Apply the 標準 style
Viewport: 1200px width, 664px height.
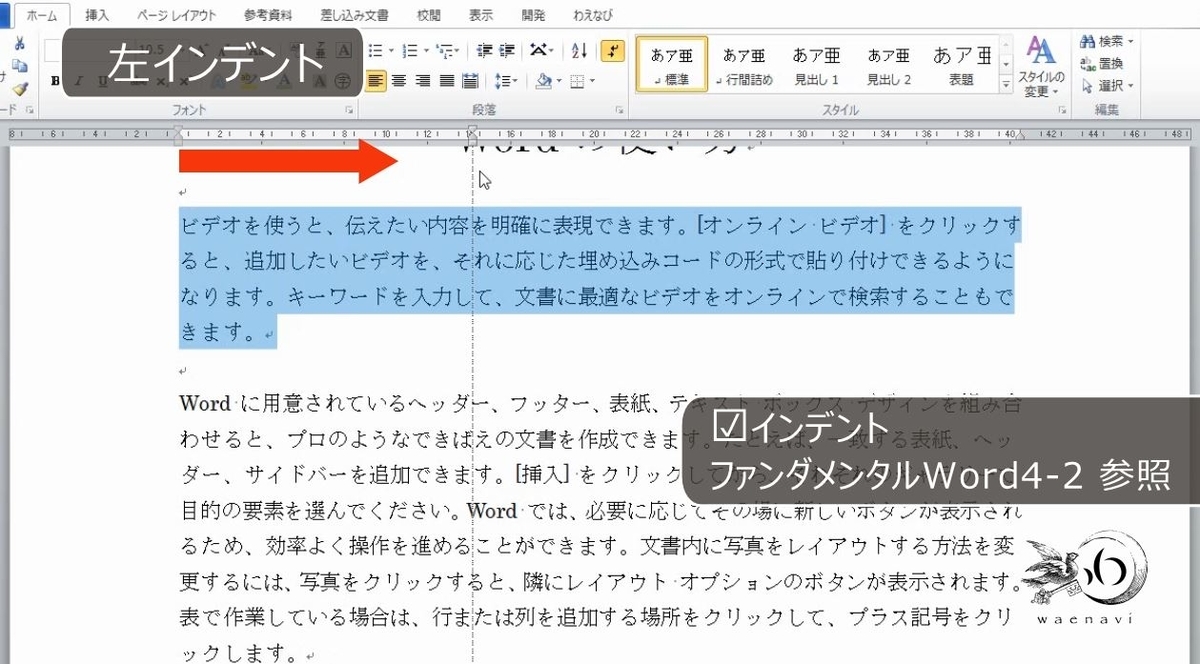pyautogui.click(x=672, y=64)
